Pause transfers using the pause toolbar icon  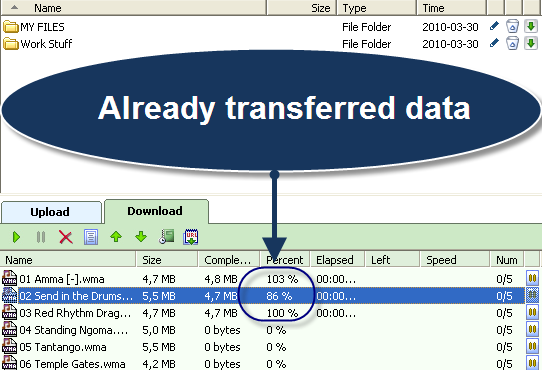[x=41, y=237]
